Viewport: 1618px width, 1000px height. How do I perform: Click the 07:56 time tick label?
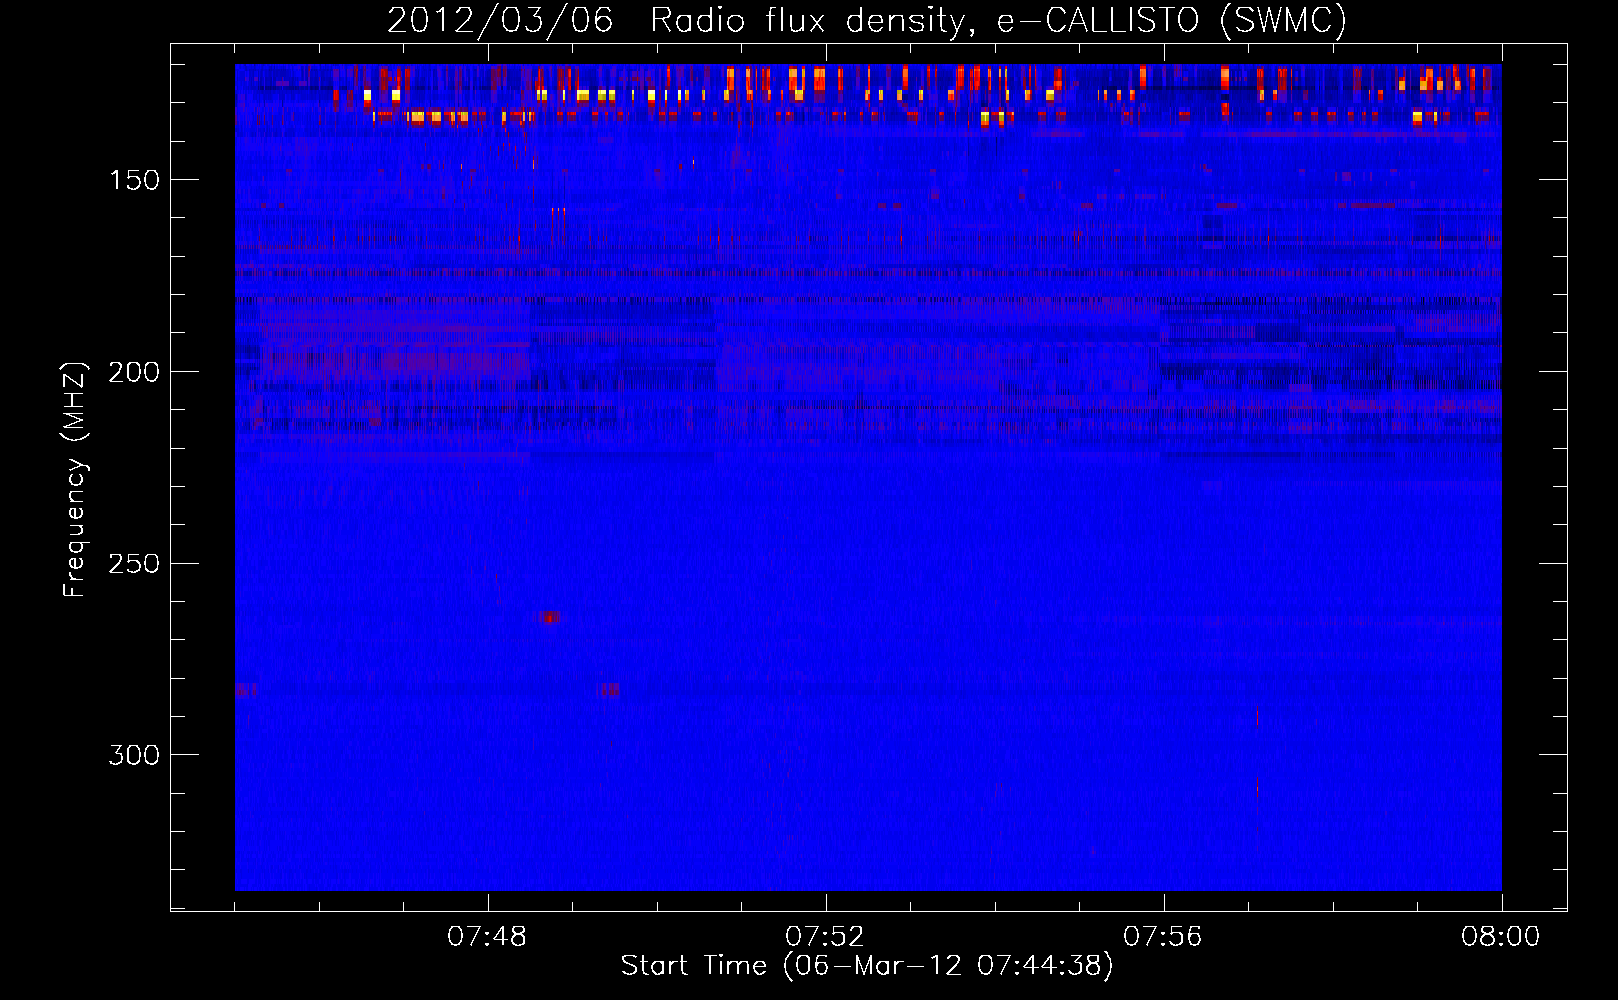click(x=1163, y=937)
